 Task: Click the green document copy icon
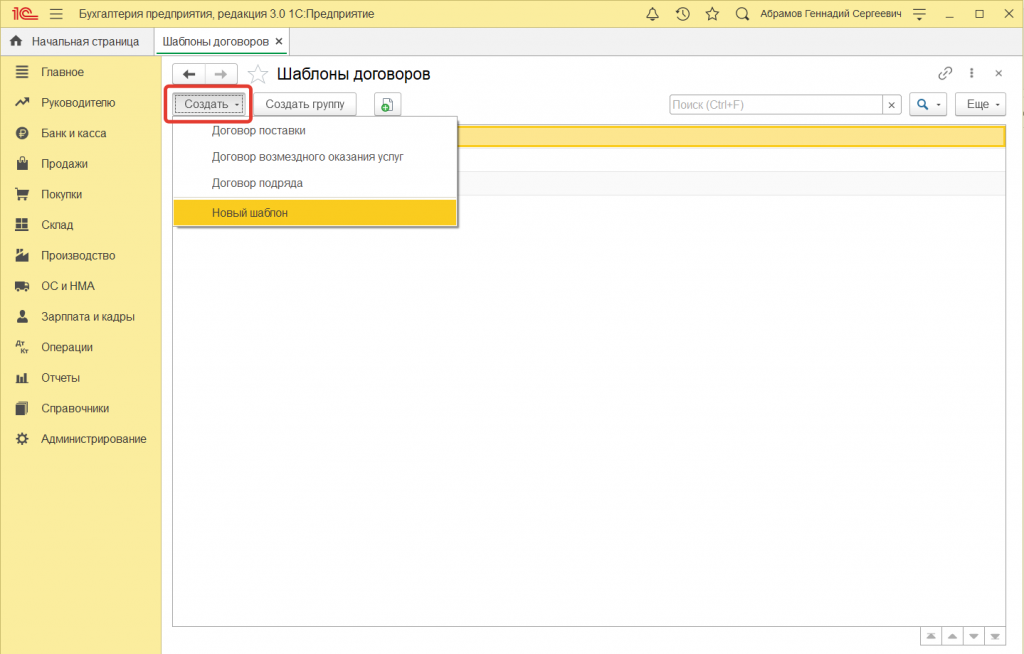tap(387, 105)
